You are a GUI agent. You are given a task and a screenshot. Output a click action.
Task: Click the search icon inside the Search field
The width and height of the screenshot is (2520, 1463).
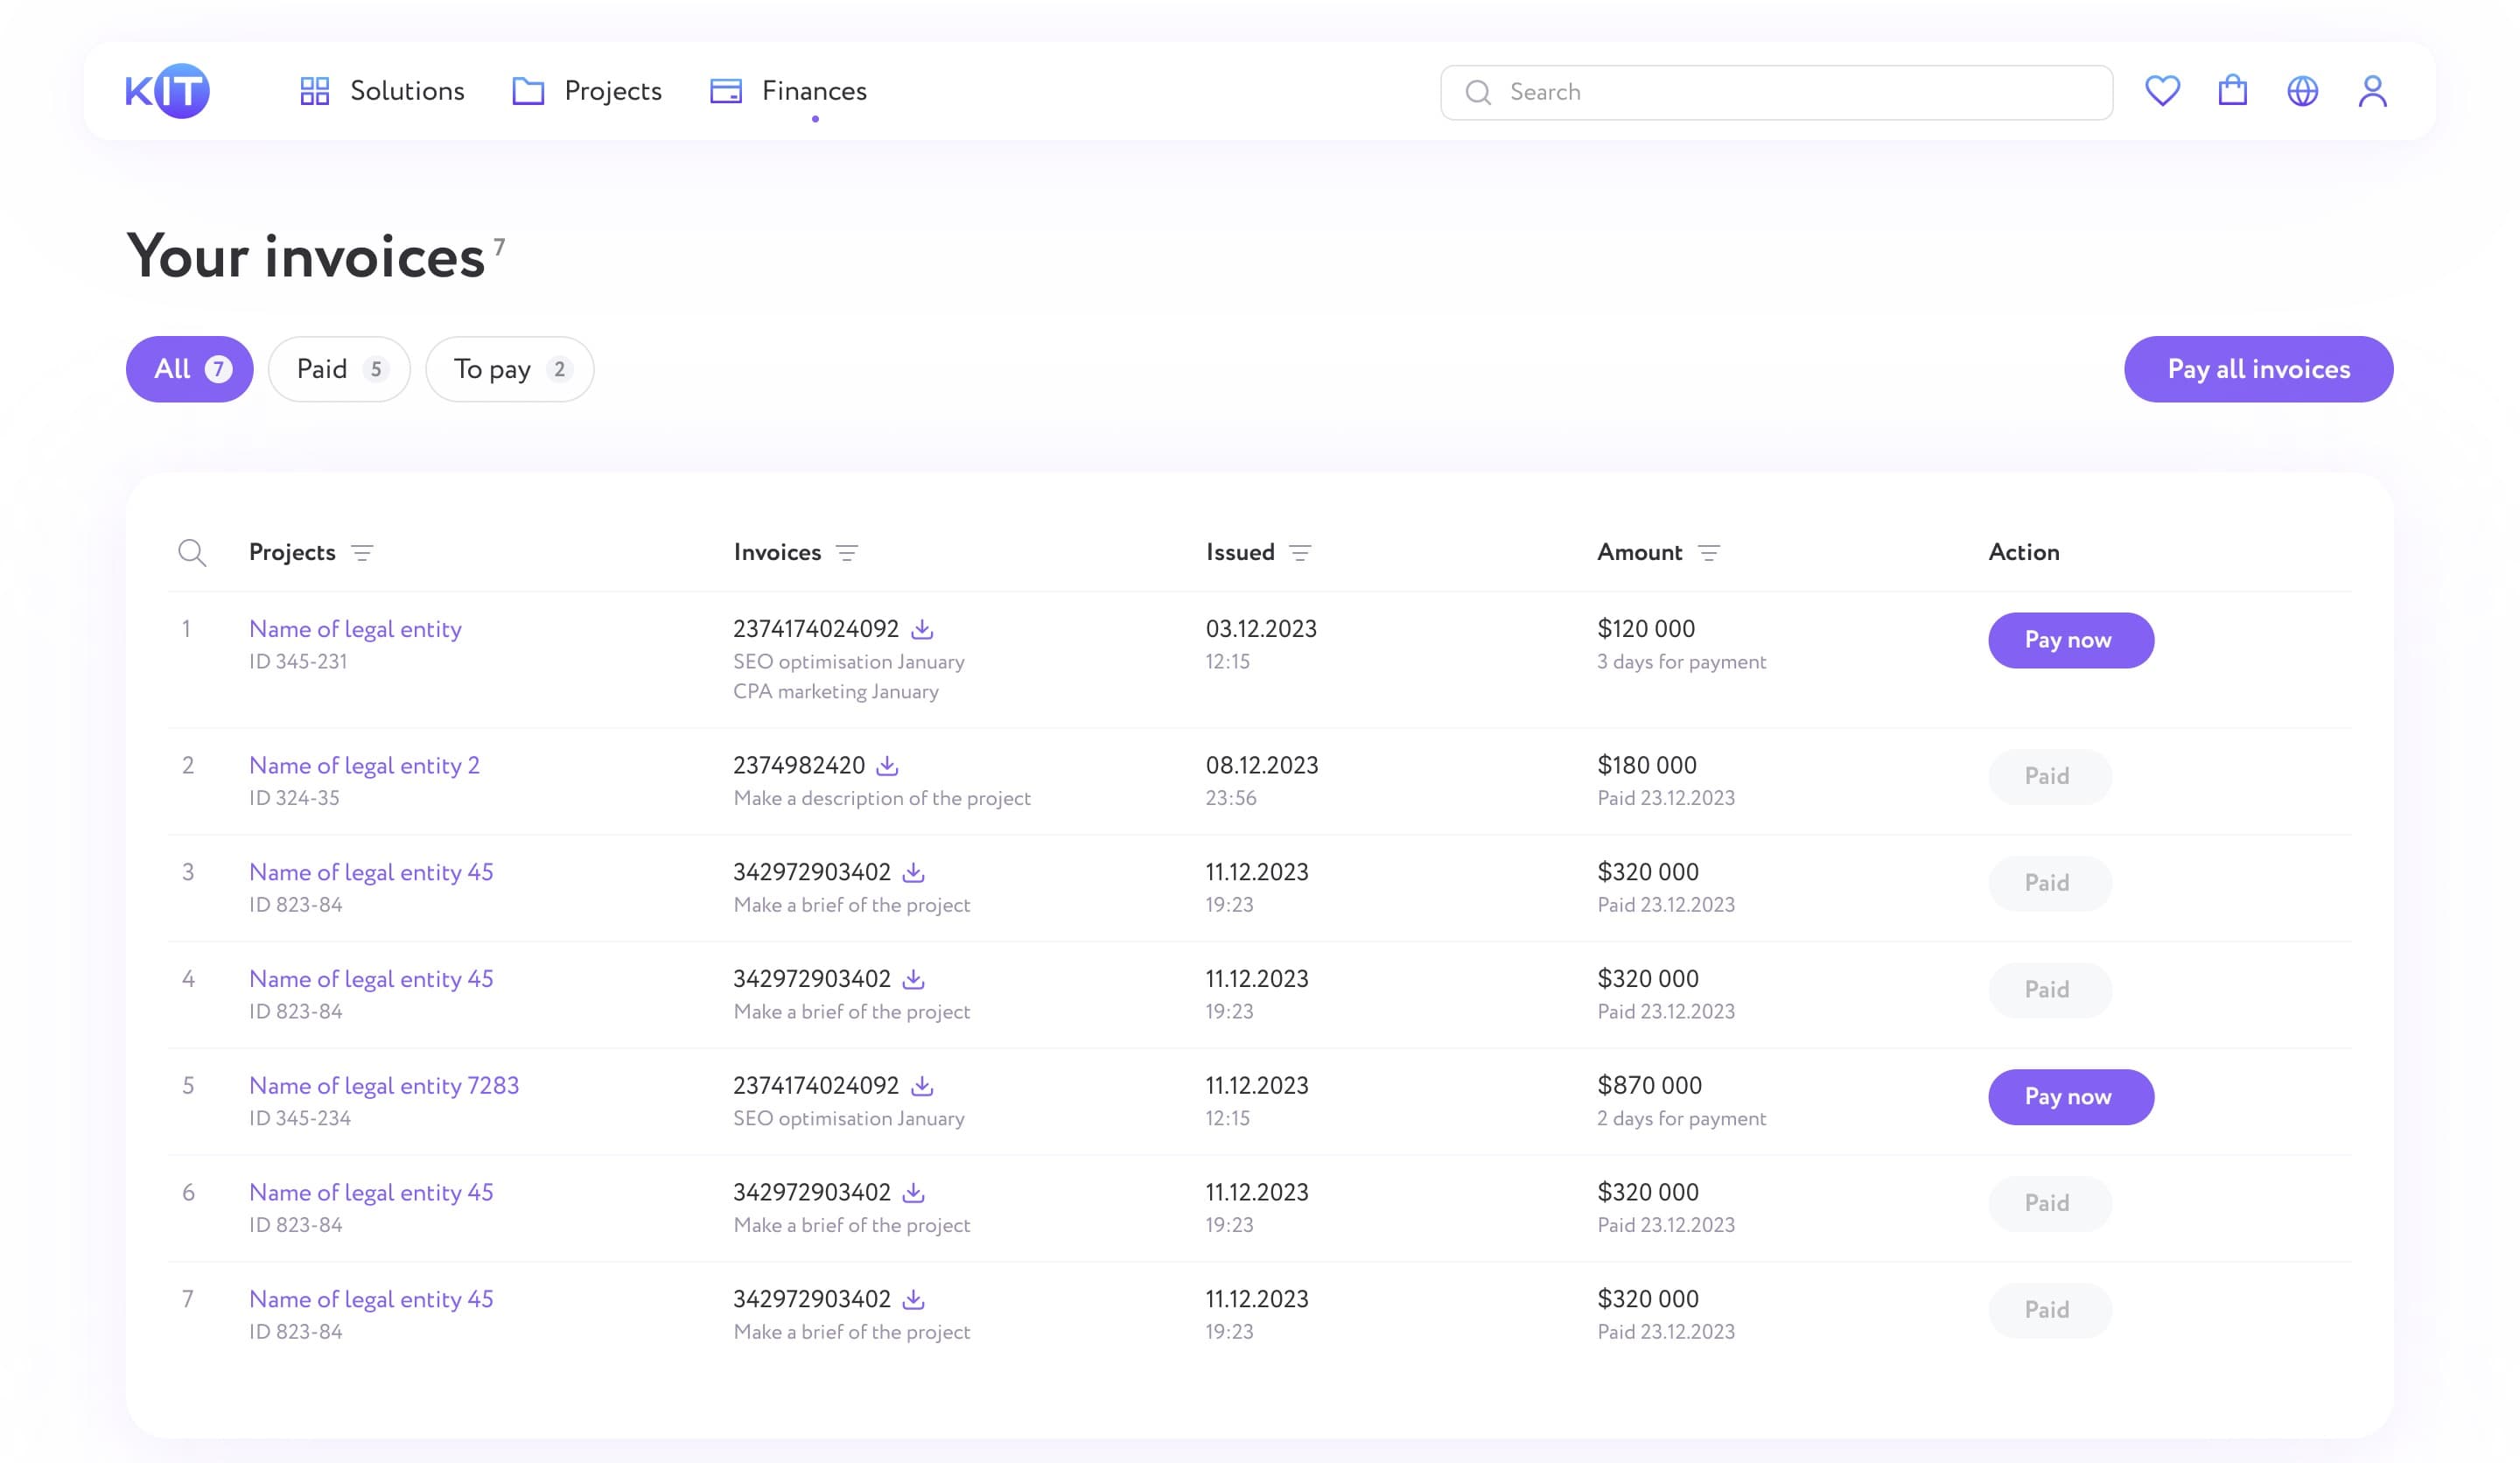point(1478,93)
